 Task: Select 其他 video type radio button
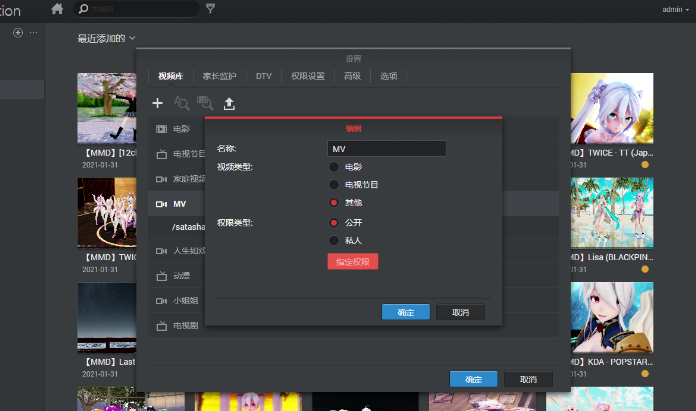point(334,203)
